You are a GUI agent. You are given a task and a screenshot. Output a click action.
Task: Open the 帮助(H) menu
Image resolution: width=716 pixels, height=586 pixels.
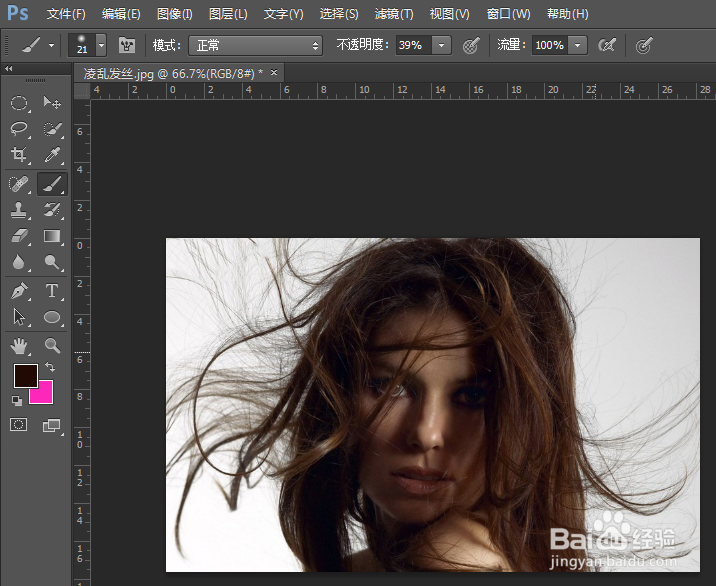[568, 14]
